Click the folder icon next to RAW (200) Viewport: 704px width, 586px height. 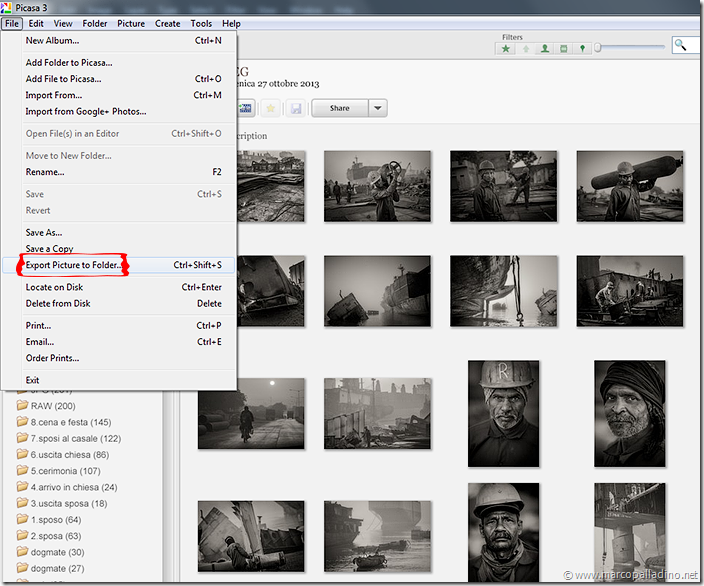pyautogui.click(x=22, y=406)
